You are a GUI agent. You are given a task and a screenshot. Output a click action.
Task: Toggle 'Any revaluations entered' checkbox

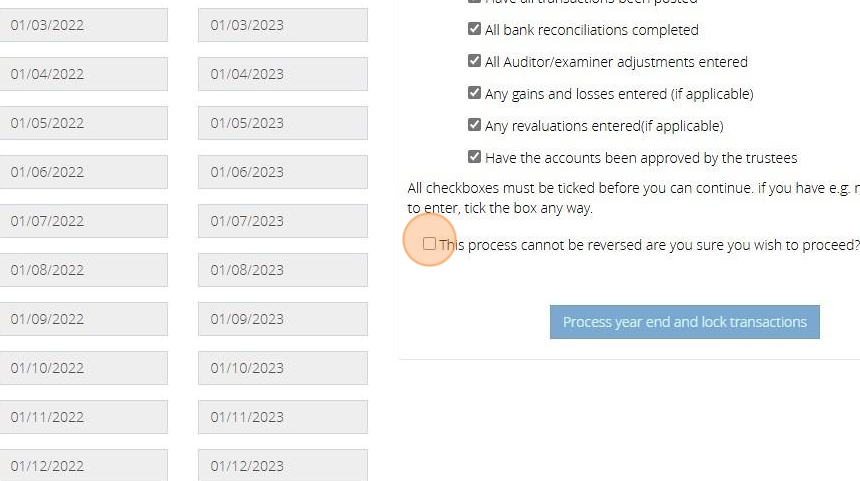[x=474, y=125]
